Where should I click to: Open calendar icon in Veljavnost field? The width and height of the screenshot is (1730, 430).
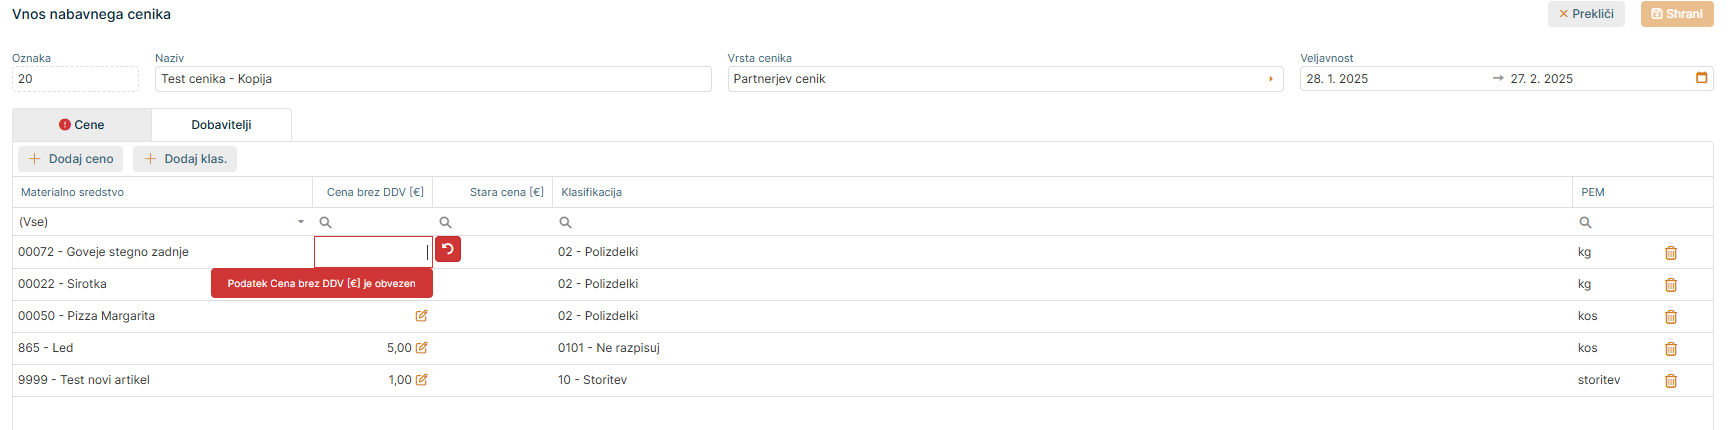point(1701,78)
